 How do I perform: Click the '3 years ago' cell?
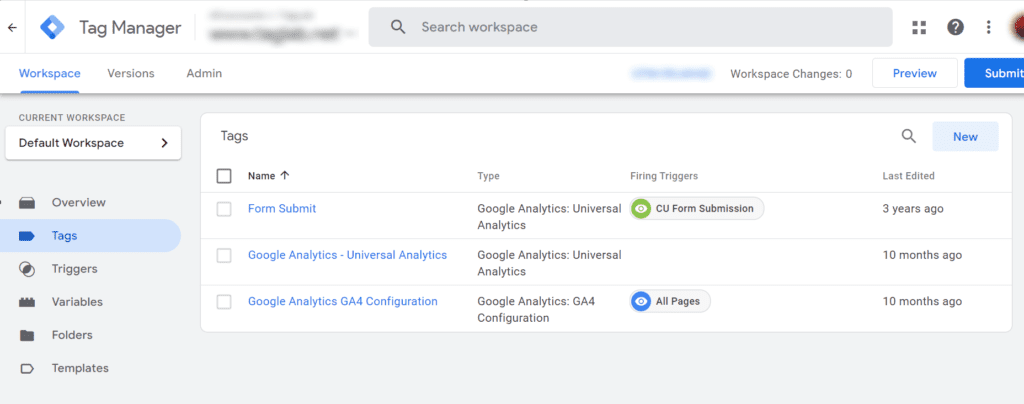[913, 209]
